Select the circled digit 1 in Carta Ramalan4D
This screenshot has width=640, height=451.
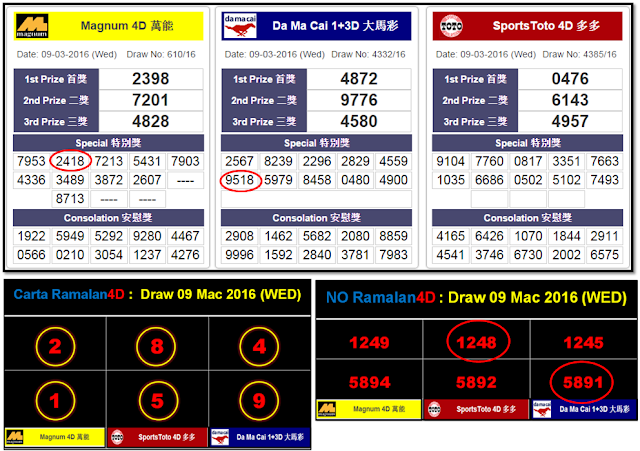click(56, 401)
